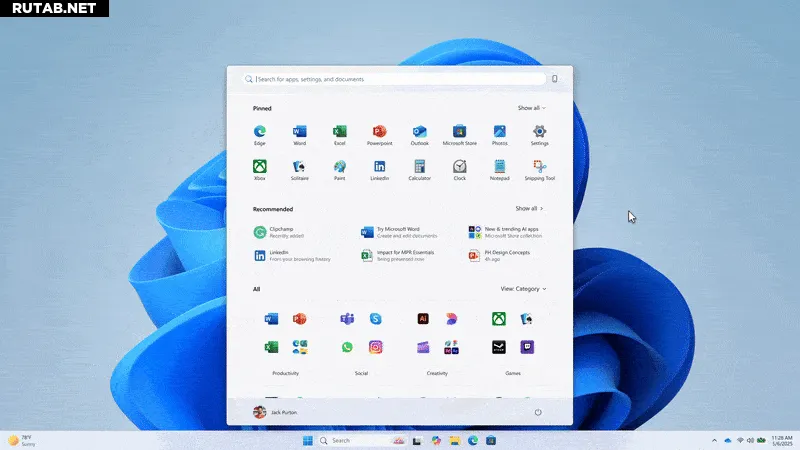The height and width of the screenshot is (450, 800).
Task: Open PH Design Concepts recommended file
Action: click(x=505, y=255)
